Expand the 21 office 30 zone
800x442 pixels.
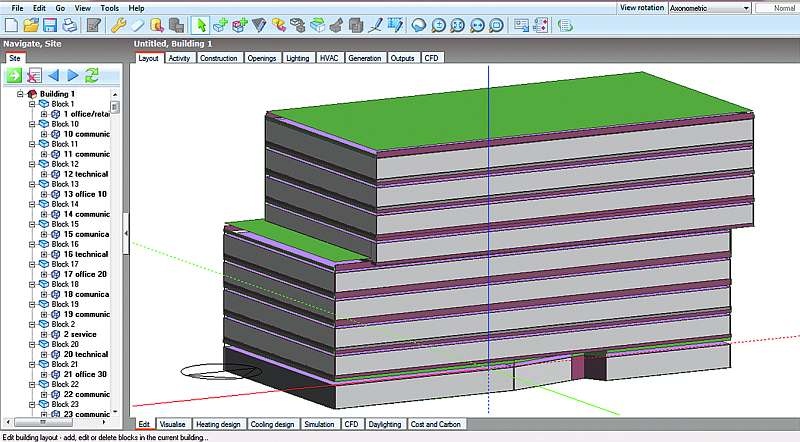(x=44, y=374)
